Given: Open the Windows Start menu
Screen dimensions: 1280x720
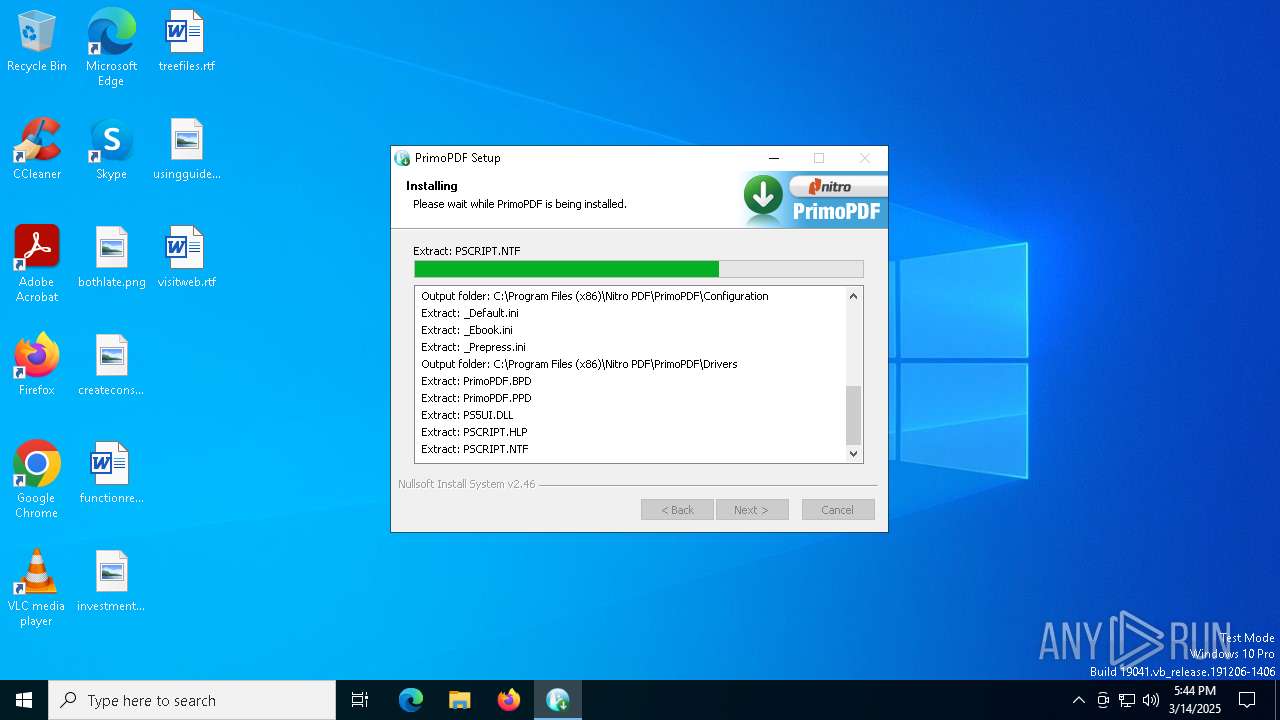Looking at the screenshot, I should pos(24,700).
